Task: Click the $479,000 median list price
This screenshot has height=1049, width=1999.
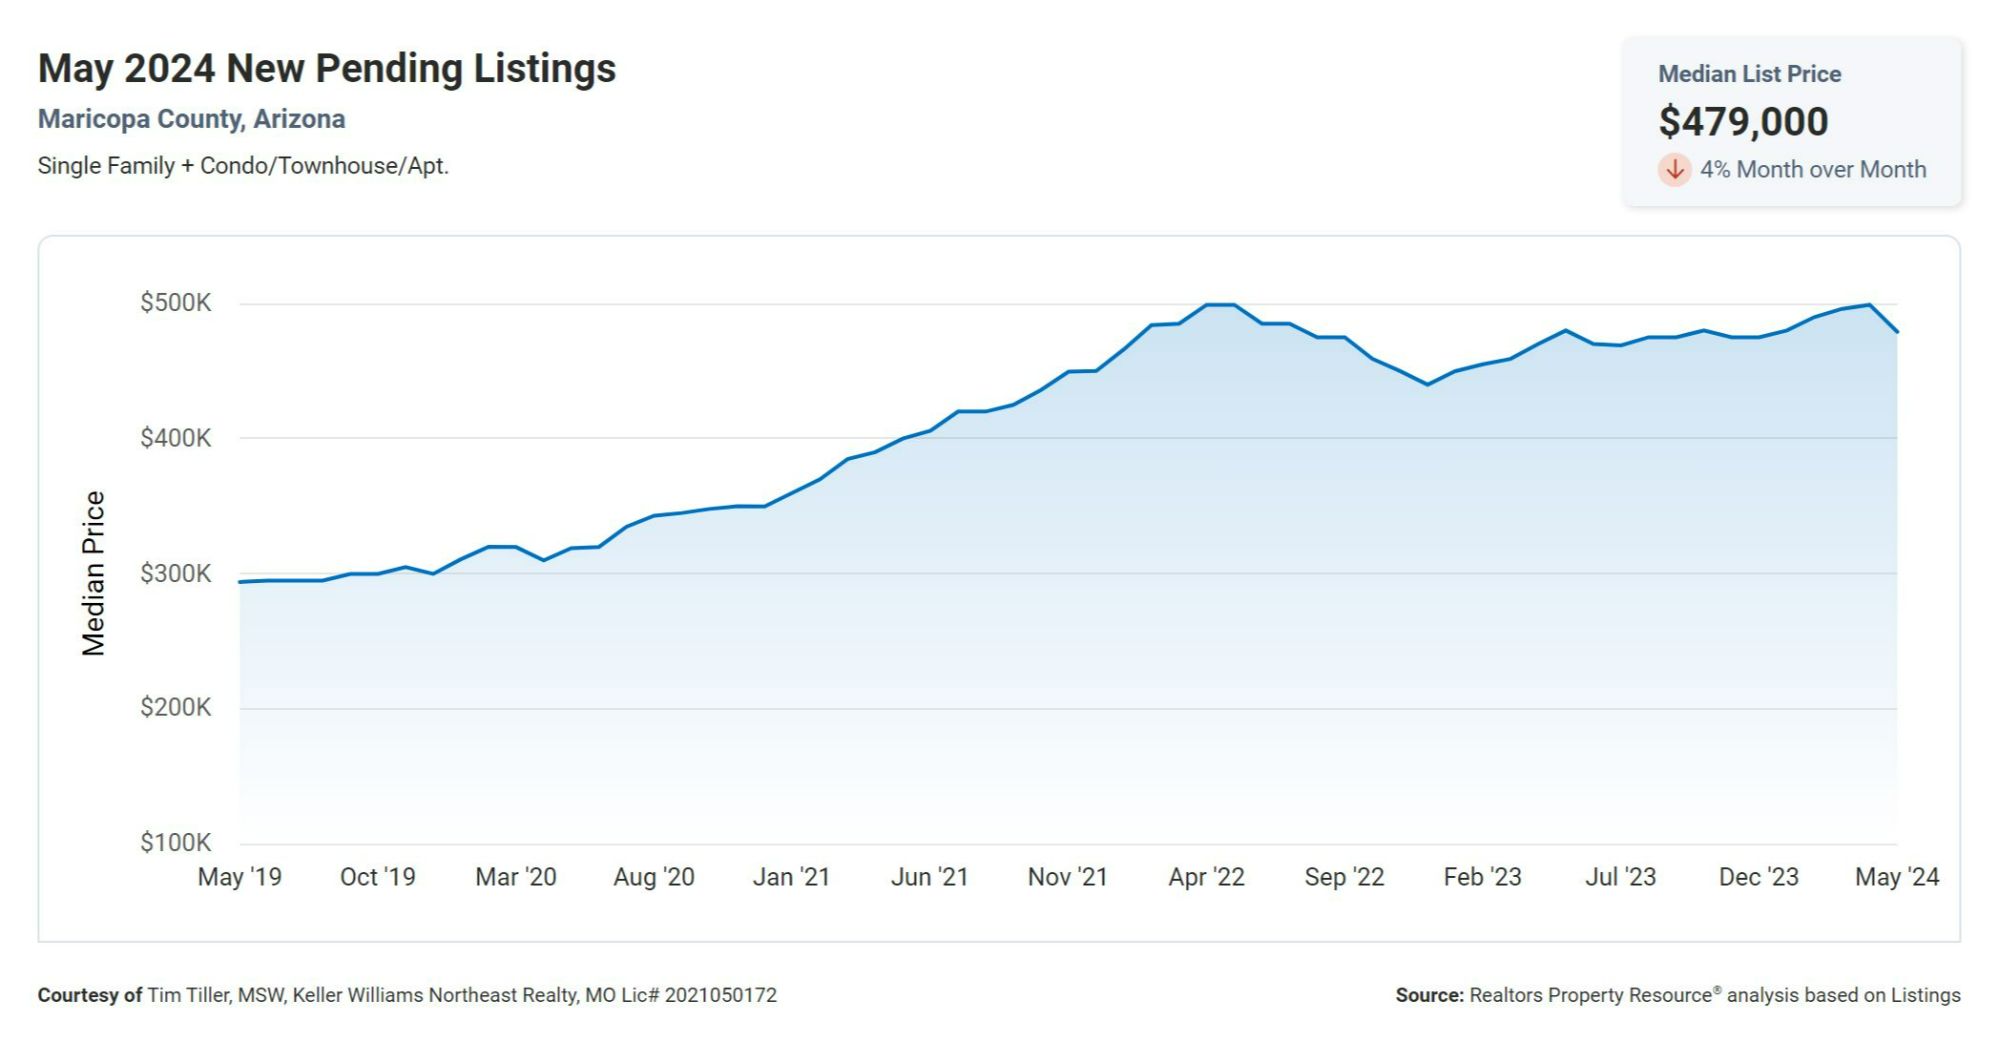Action: click(x=1743, y=122)
